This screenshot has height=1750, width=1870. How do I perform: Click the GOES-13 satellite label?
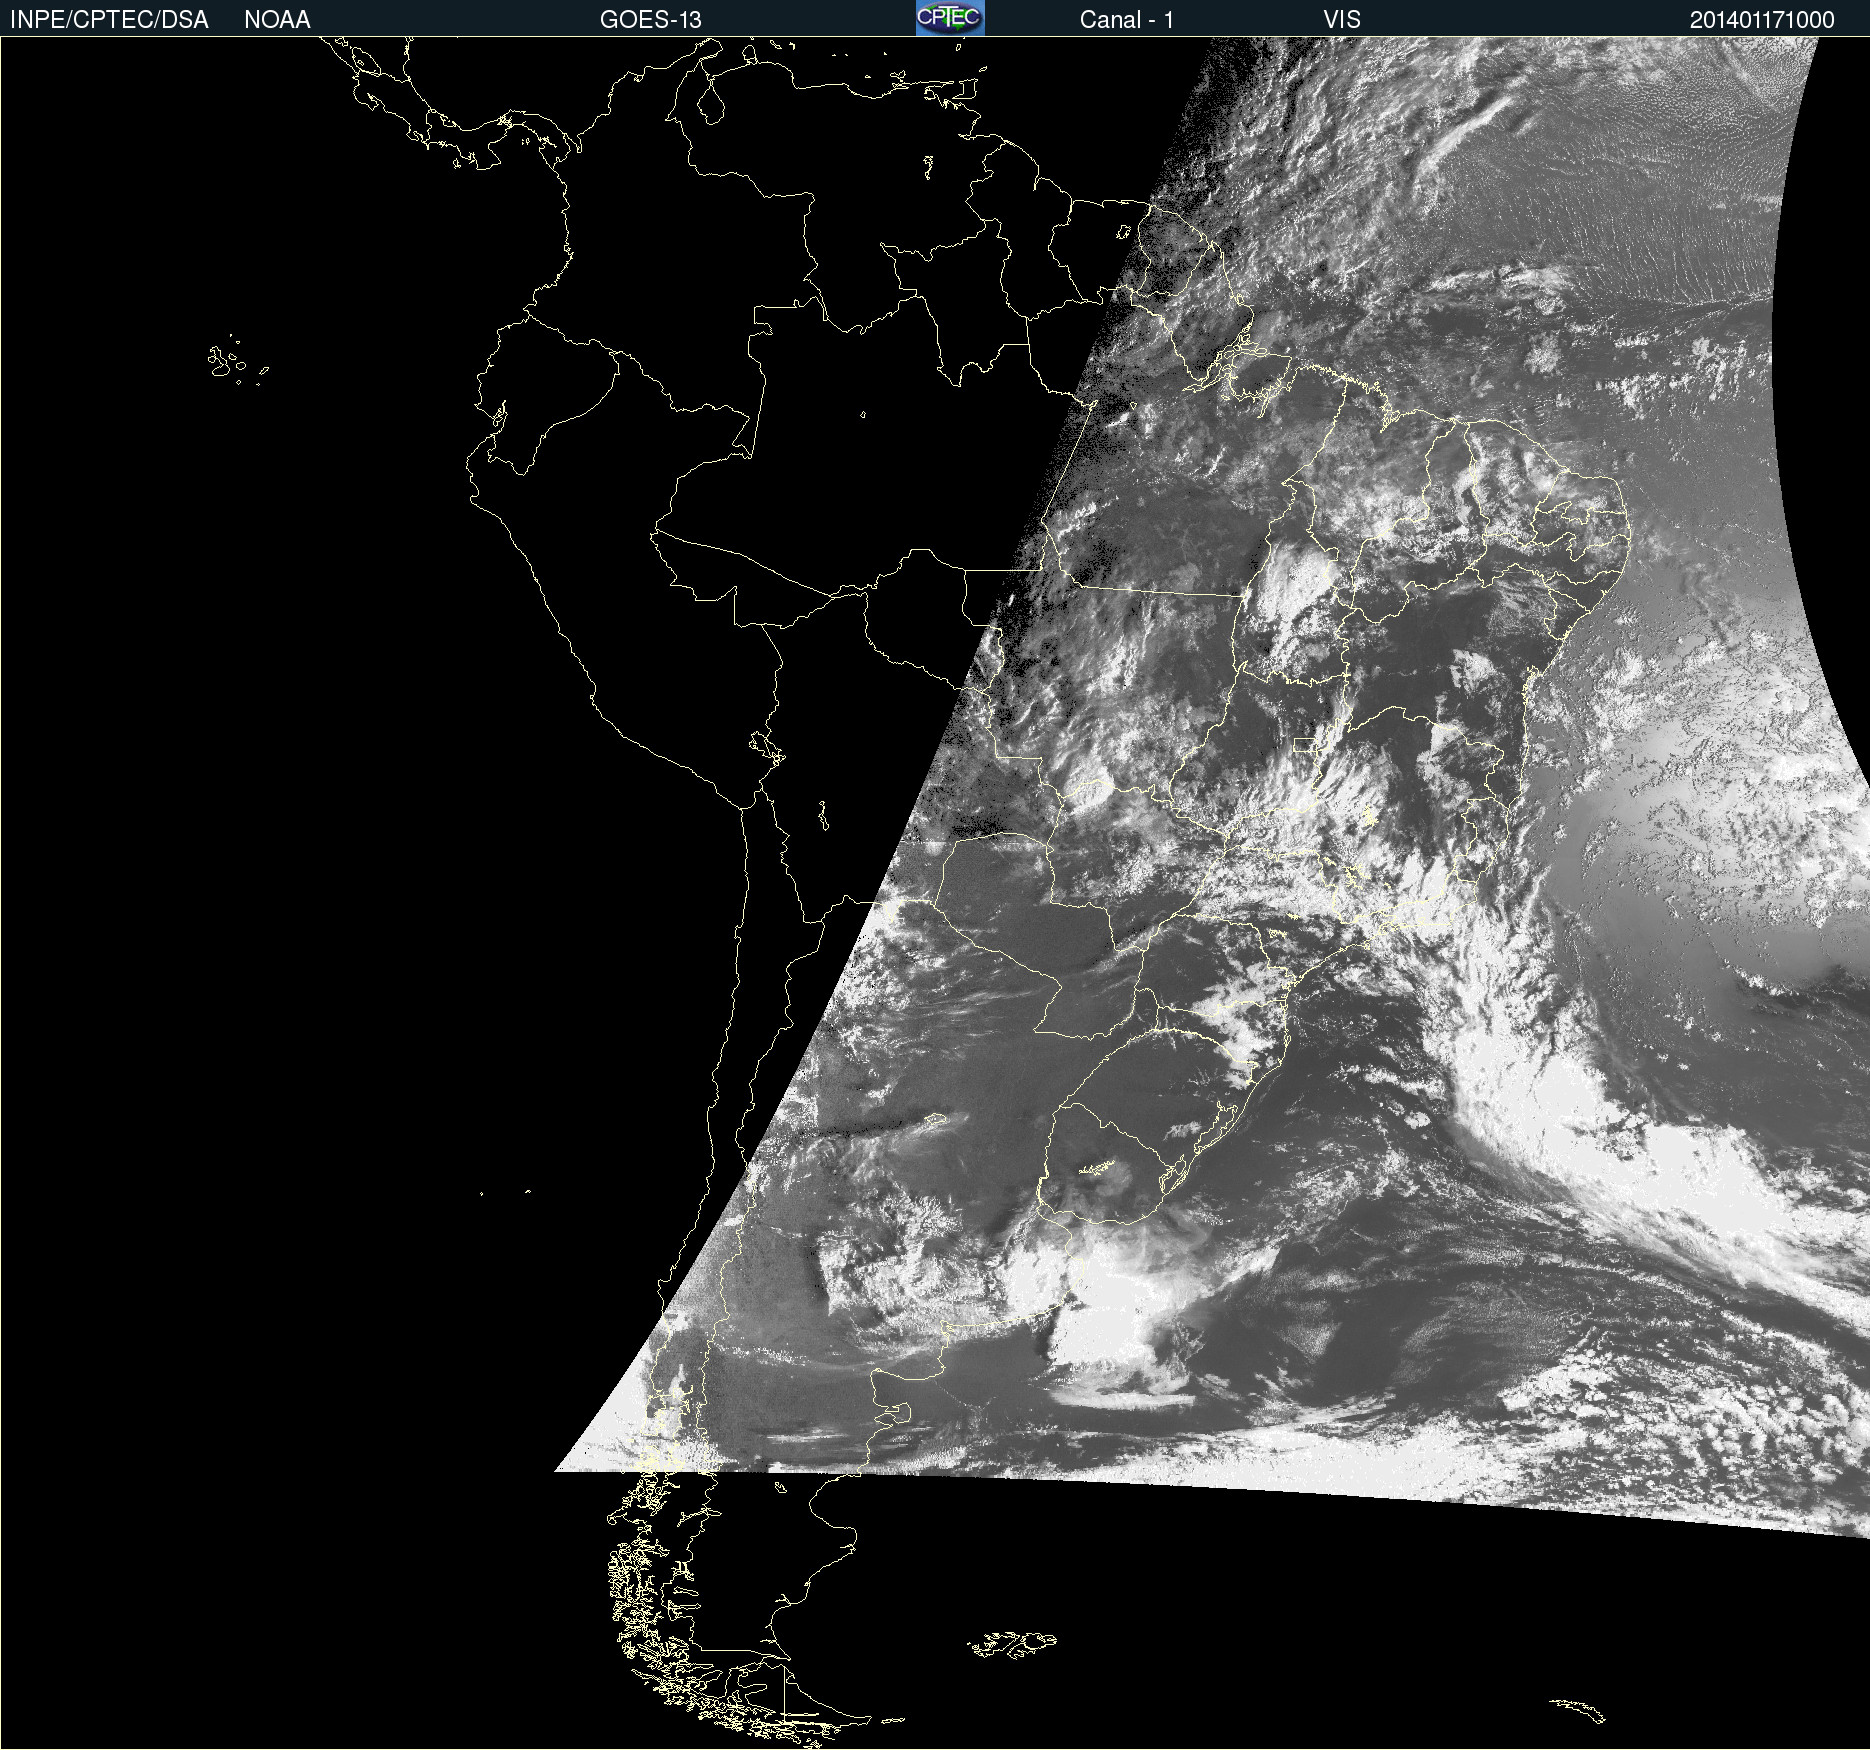651,20
